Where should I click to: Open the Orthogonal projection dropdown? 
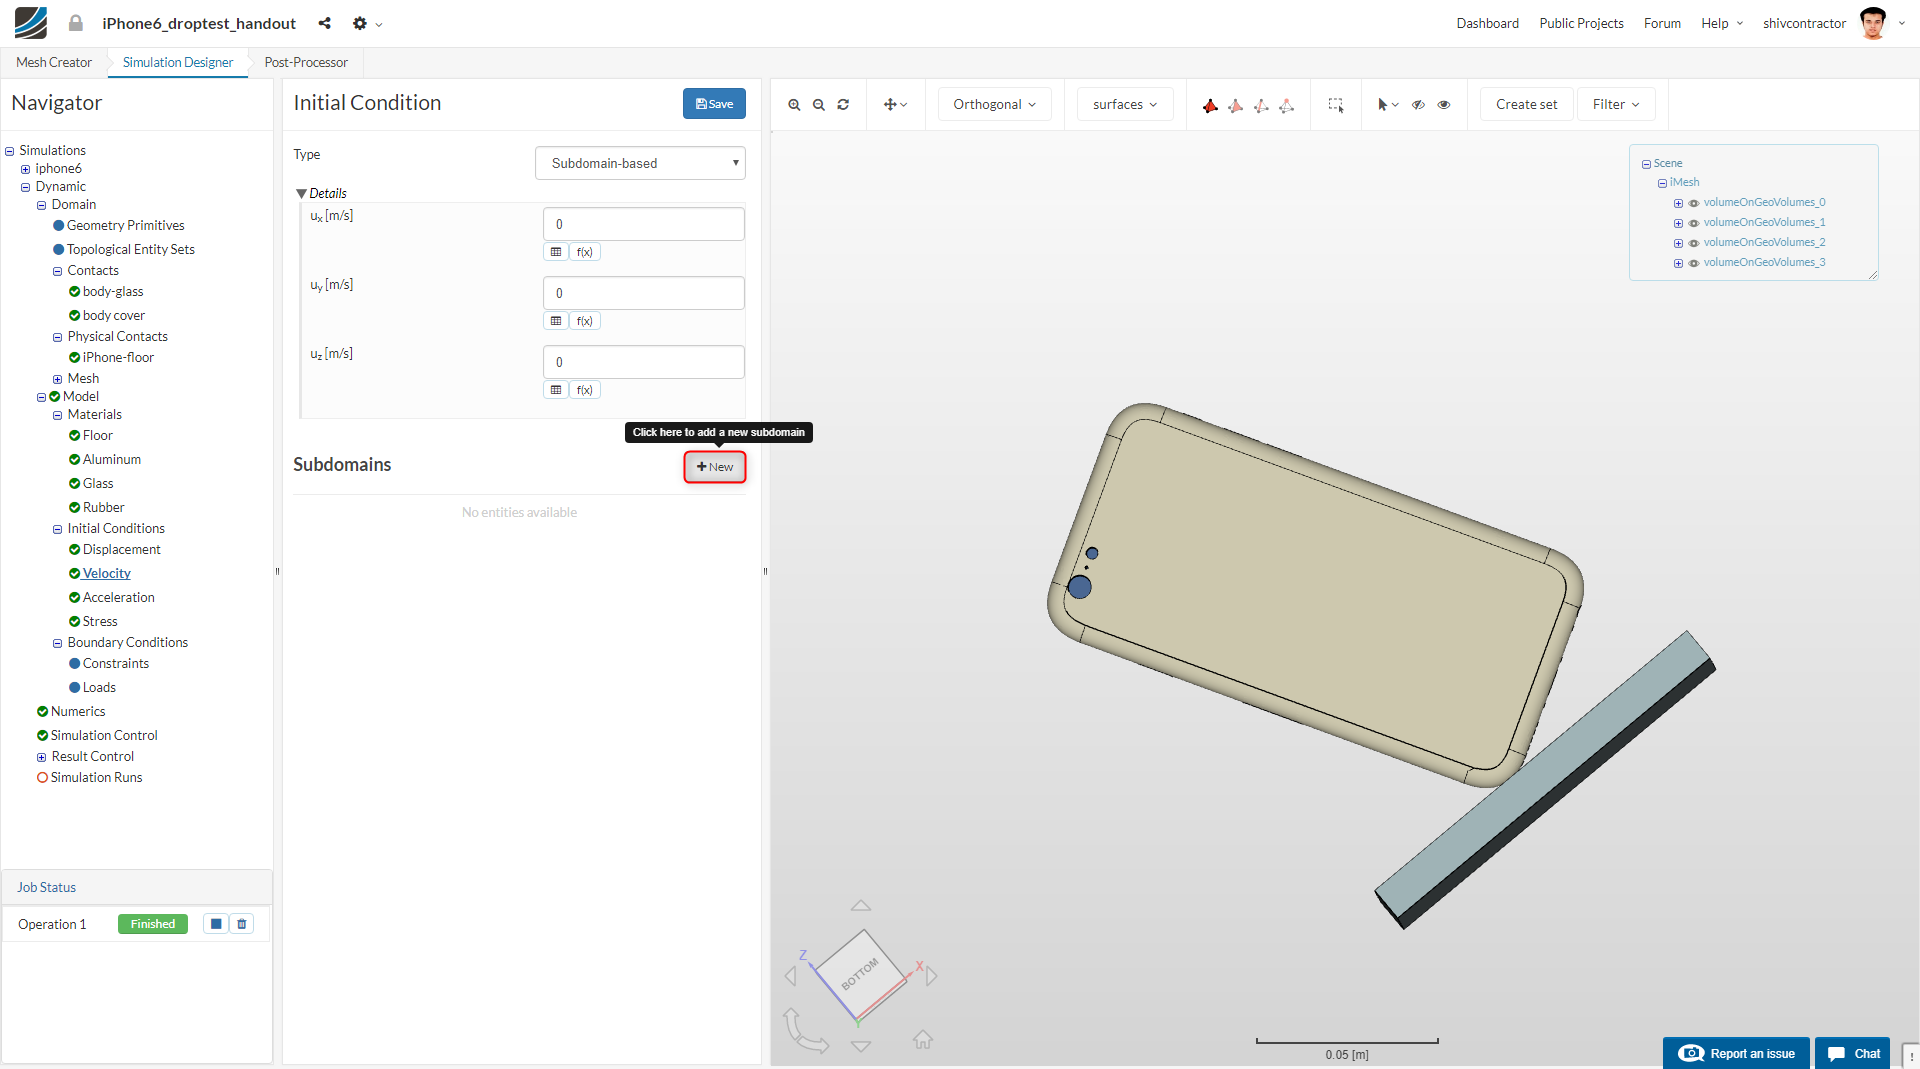click(994, 104)
